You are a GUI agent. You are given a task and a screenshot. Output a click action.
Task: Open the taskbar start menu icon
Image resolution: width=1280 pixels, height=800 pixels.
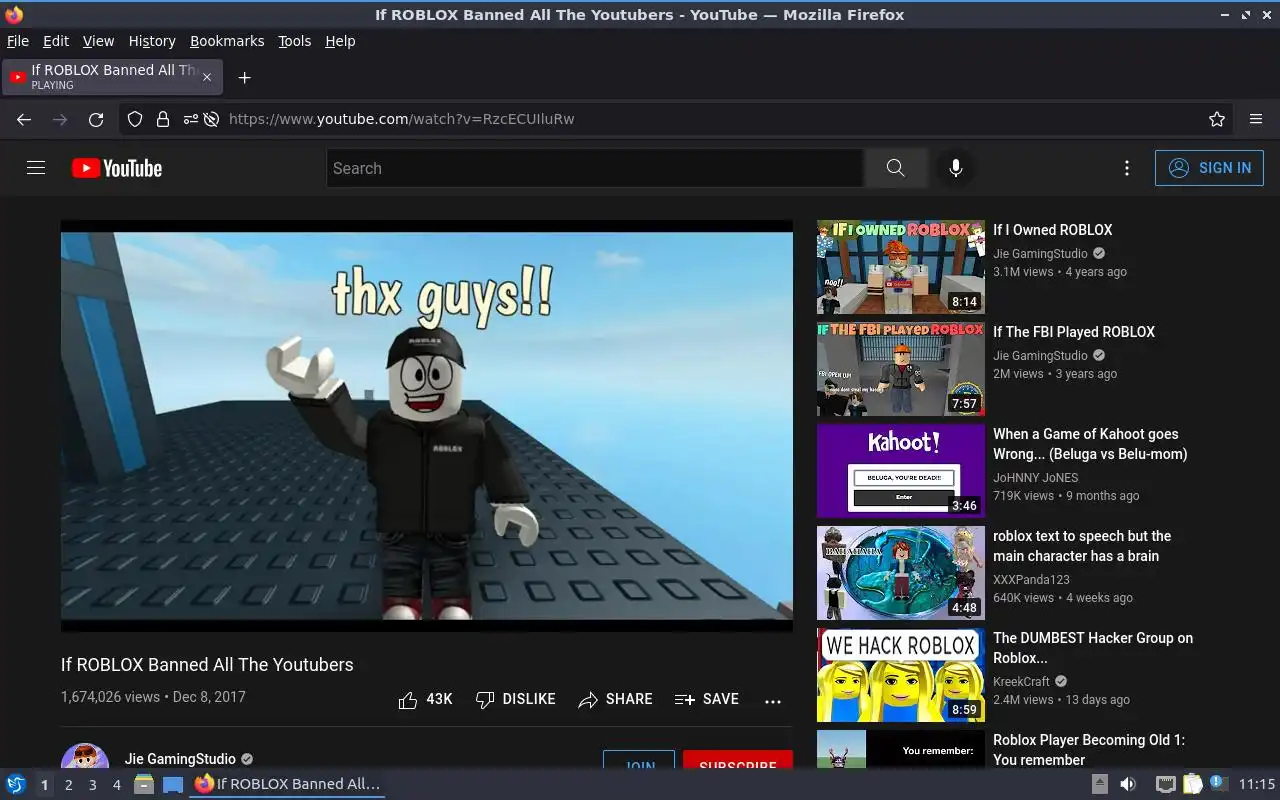click(x=15, y=784)
